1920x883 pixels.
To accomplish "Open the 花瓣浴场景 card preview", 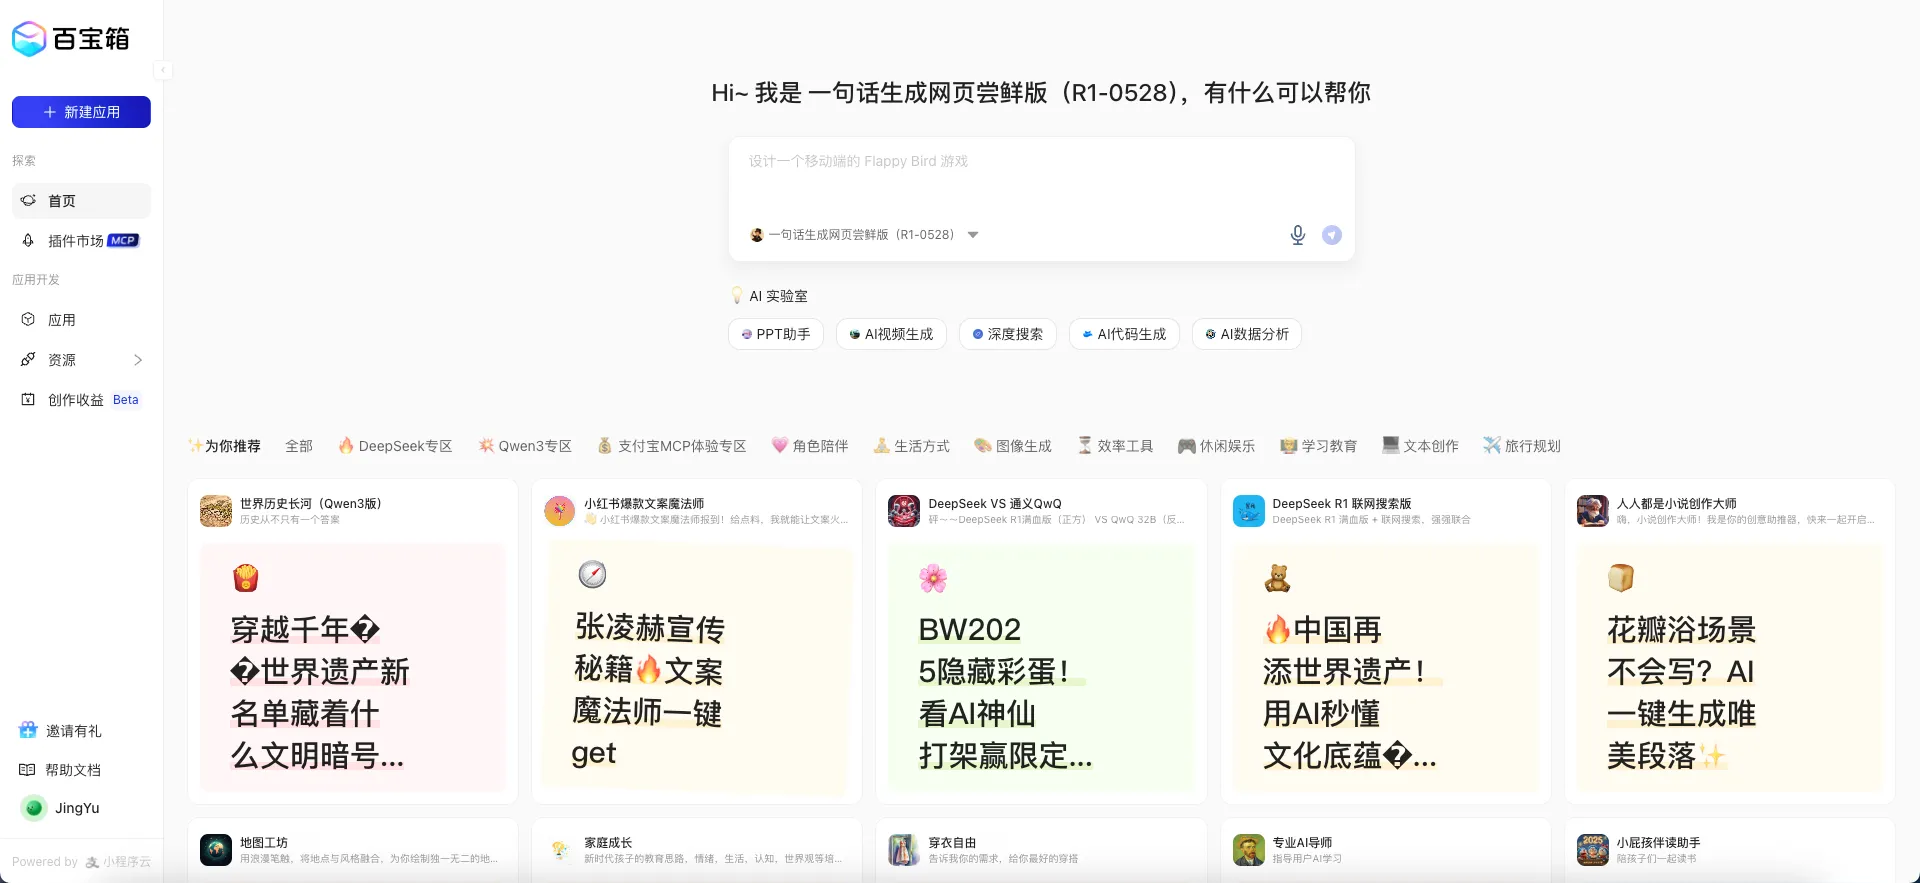I will coord(1730,668).
